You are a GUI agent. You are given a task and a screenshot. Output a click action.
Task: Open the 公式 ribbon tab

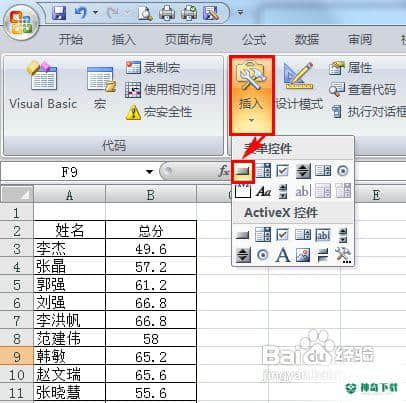click(x=254, y=40)
